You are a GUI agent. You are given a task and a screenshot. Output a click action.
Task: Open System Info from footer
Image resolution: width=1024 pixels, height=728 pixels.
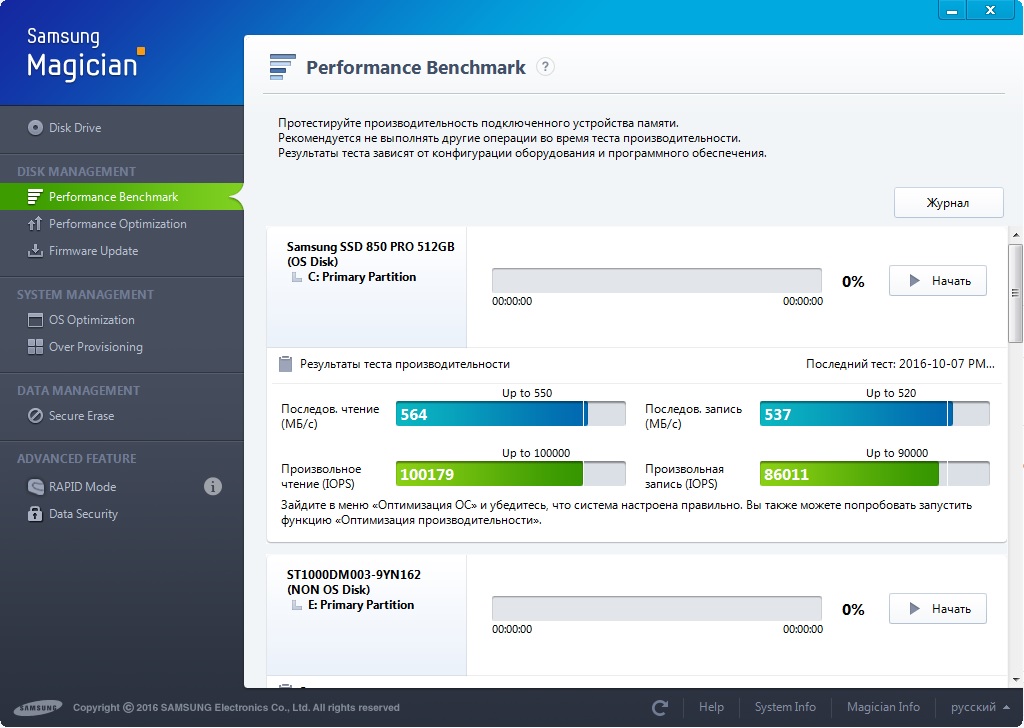pos(785,707)
